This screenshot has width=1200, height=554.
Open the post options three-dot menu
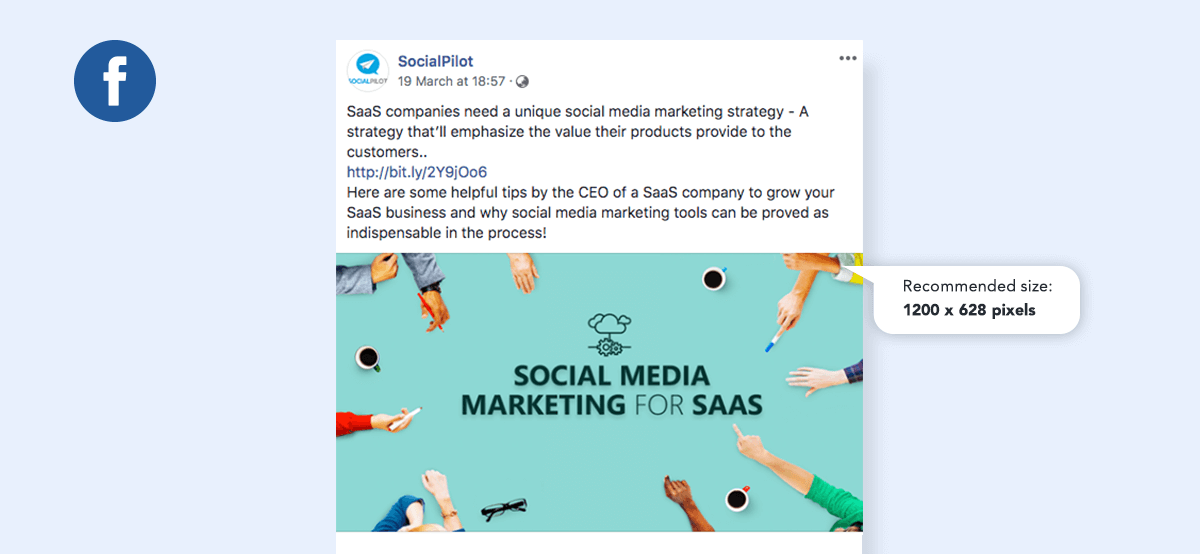[848, 58]
